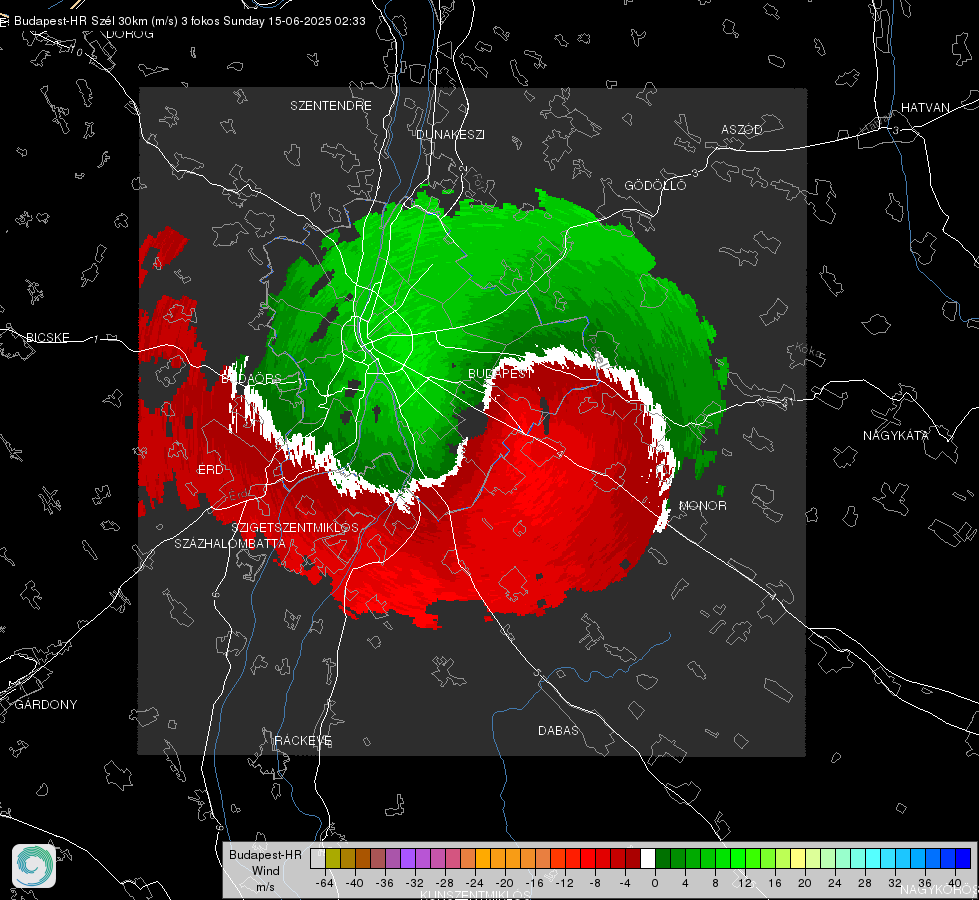The width and height of the screenshot is (979, 900).
Task: Click the "Wind" legend caption
Action: (265, 871)
